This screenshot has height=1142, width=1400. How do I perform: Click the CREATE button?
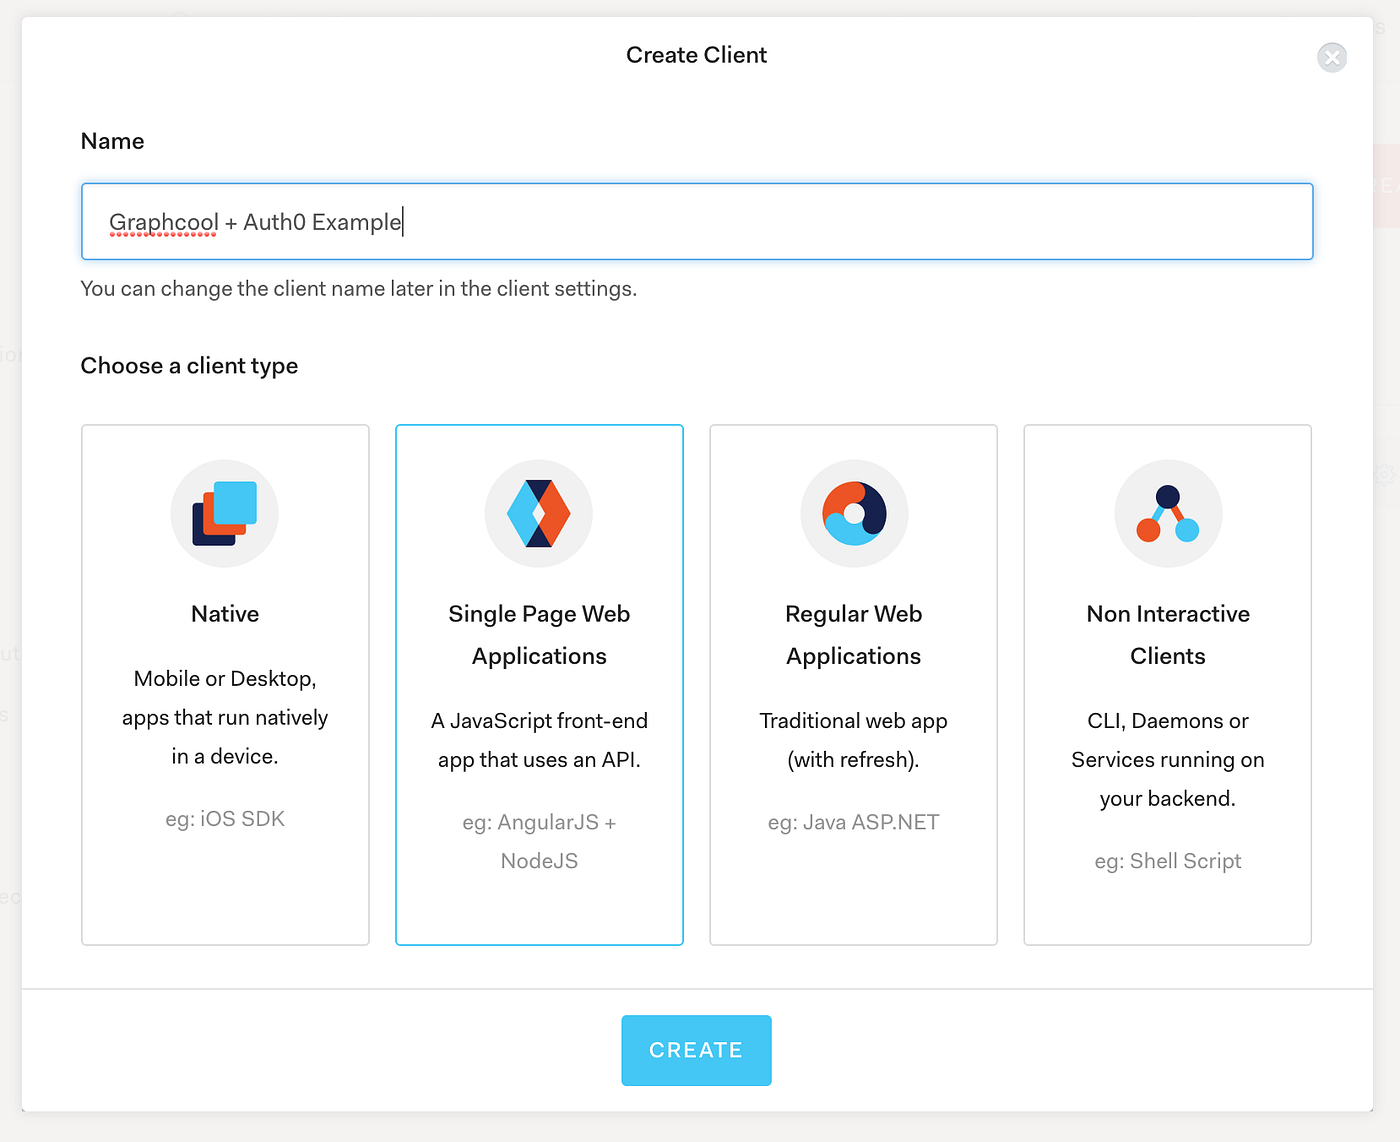696,1050
